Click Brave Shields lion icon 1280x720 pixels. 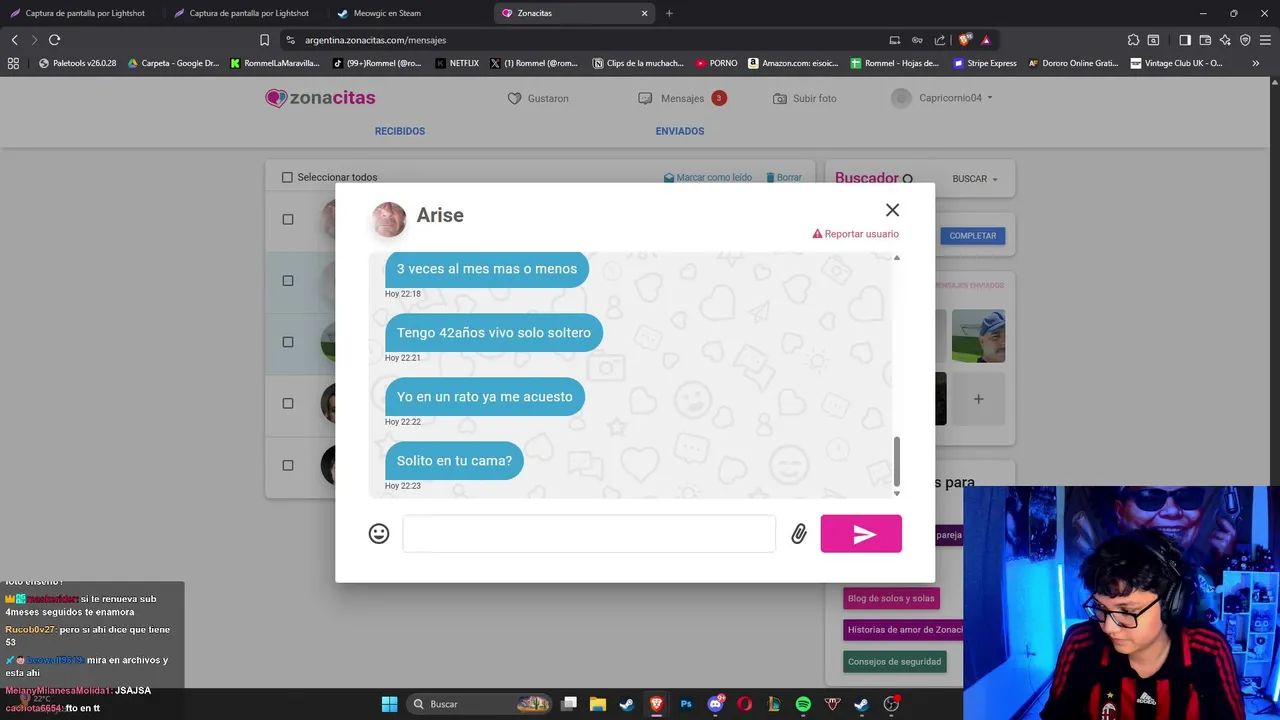(964, 40)
